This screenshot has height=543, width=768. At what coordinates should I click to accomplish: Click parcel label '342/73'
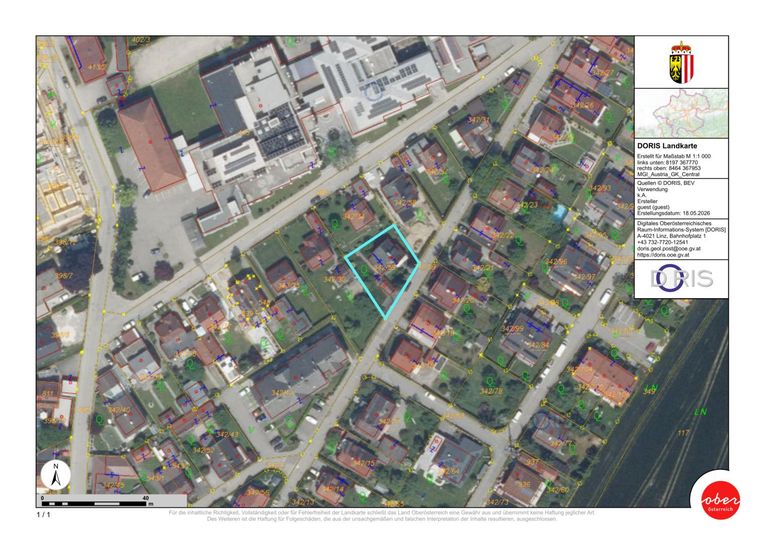point(498,502)
